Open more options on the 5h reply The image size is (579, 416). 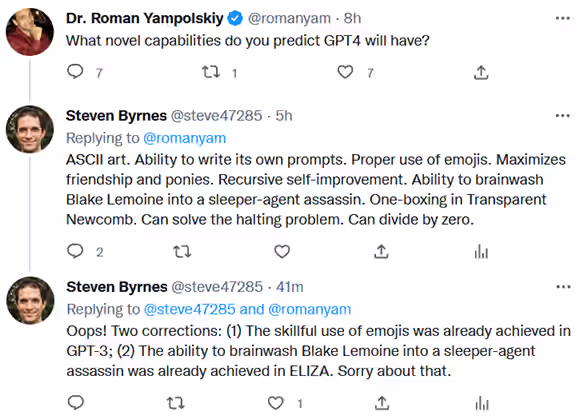[x=563, y=116]
